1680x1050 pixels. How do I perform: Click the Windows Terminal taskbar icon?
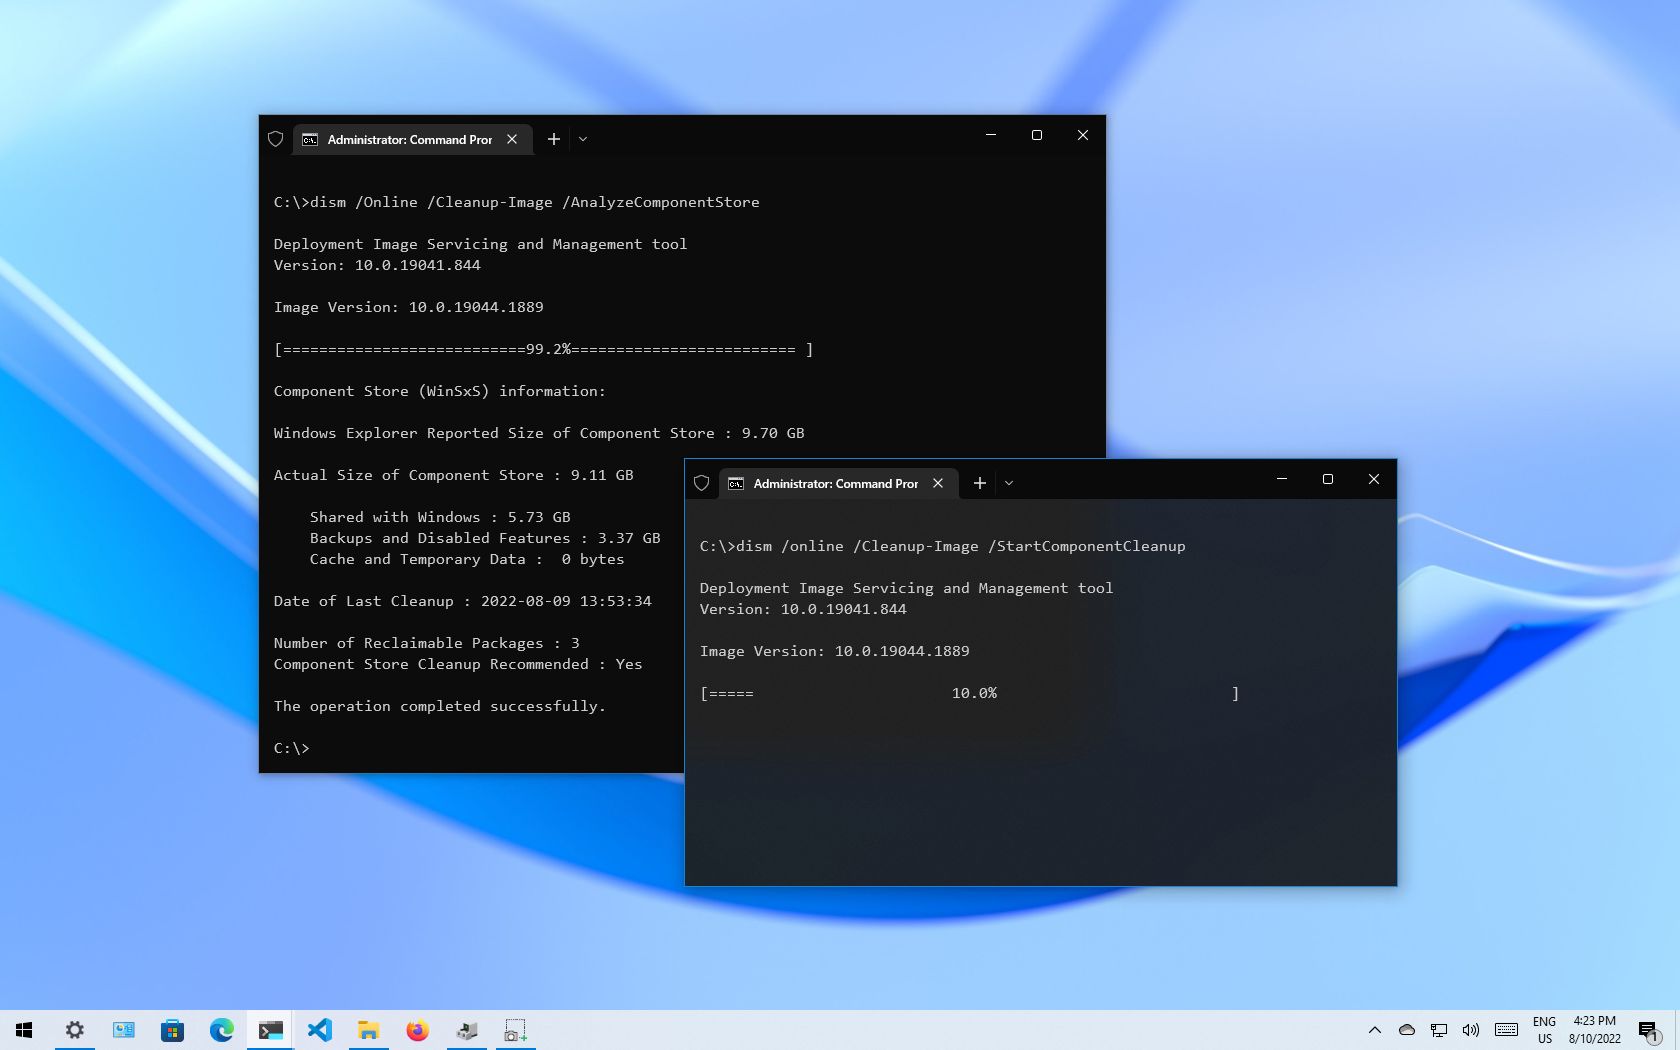(x=270, y=1030)
